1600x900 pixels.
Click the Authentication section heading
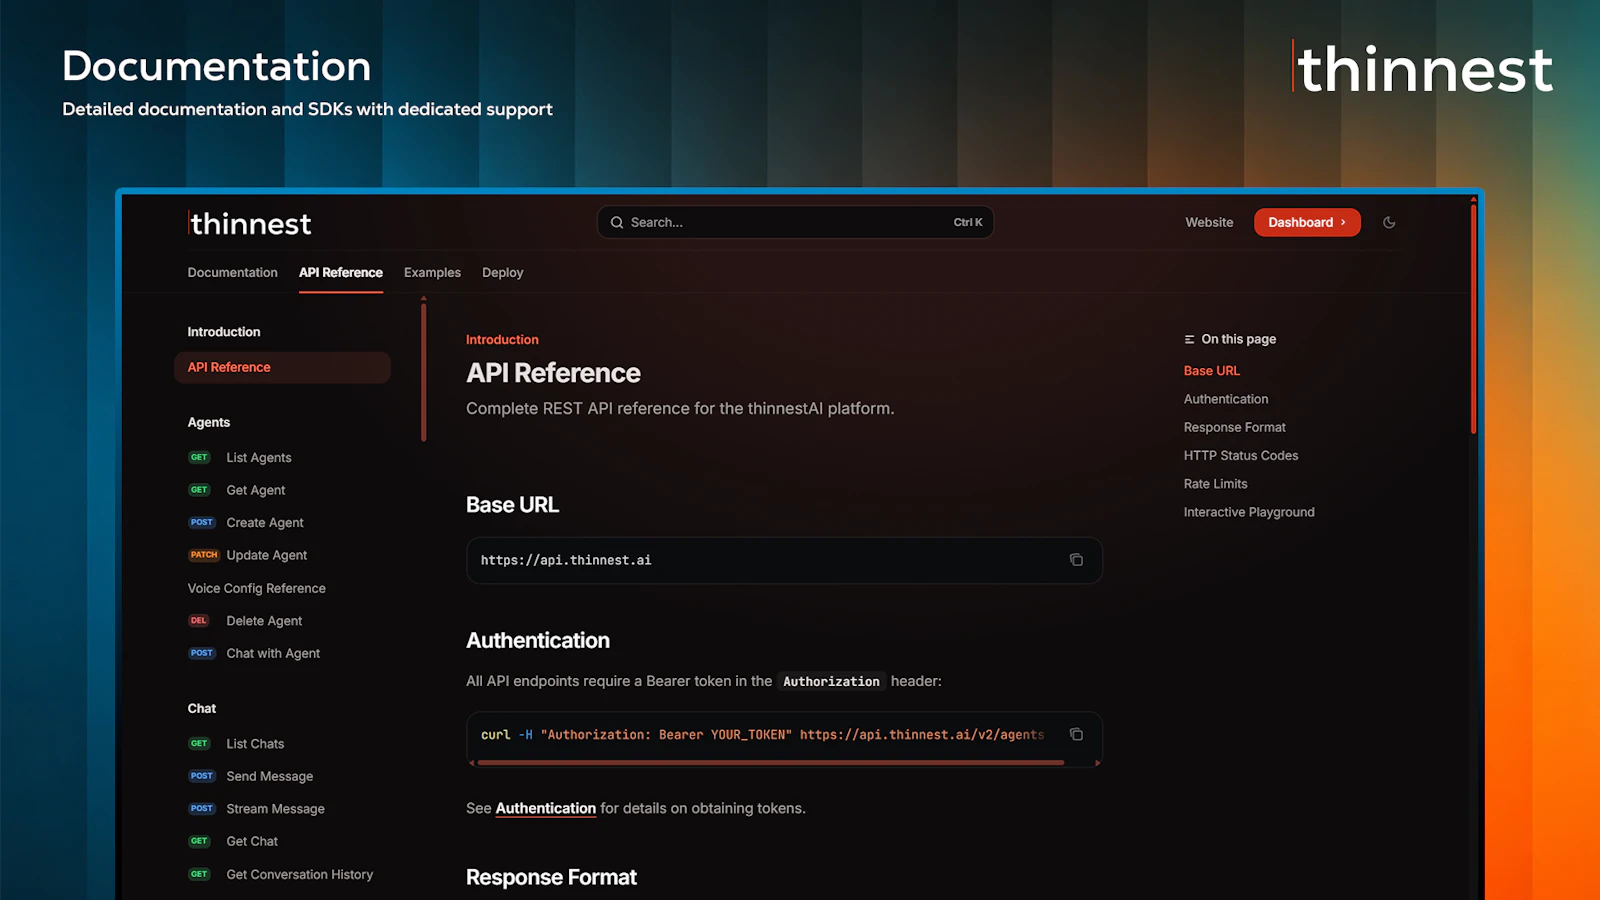[x=538, y=640]
